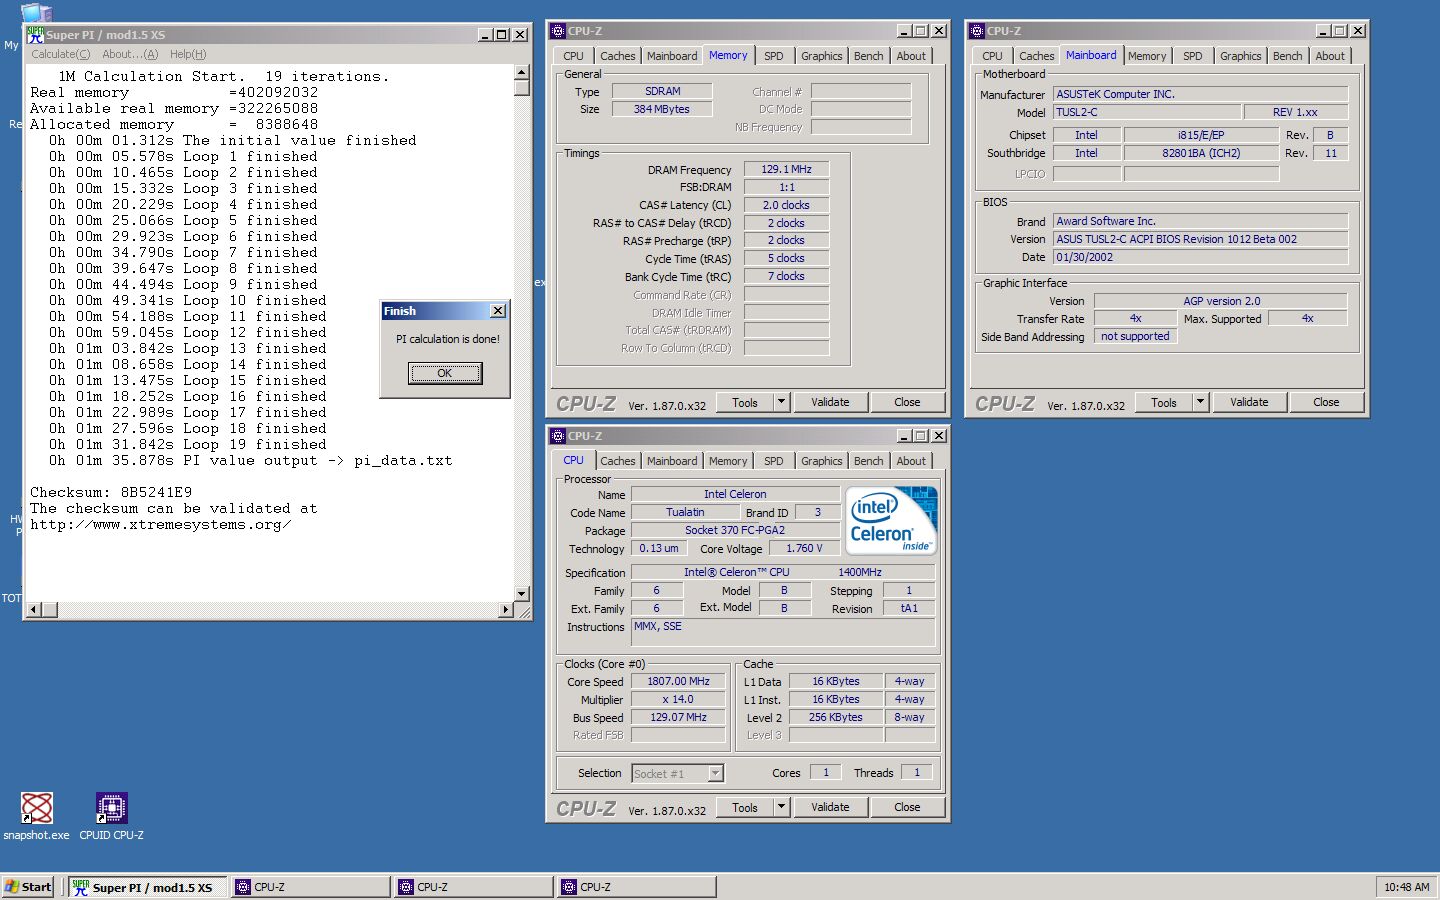This screenshot has width=1440, height=900.
Task: Activate the first CPU-Z taskbar button
Action: pyautogui.click(x=310, y=887)
